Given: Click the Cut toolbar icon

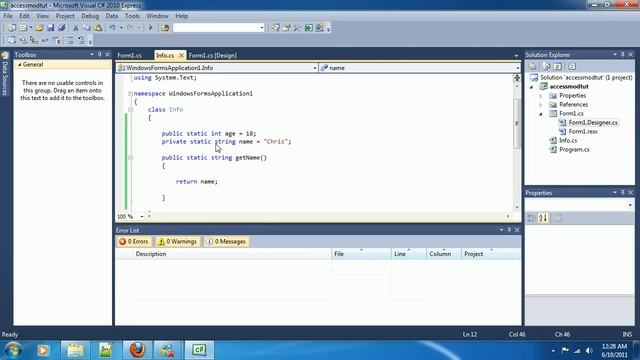Looking at the screenshot, I should [76, 28].
